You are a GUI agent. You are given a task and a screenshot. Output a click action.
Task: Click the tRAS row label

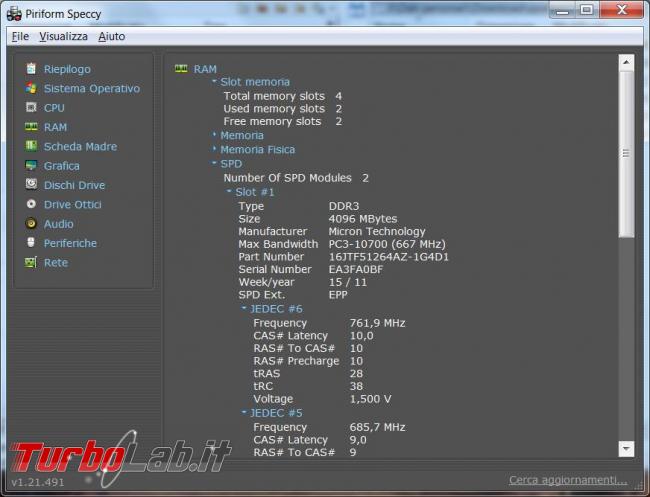[267, 373]
